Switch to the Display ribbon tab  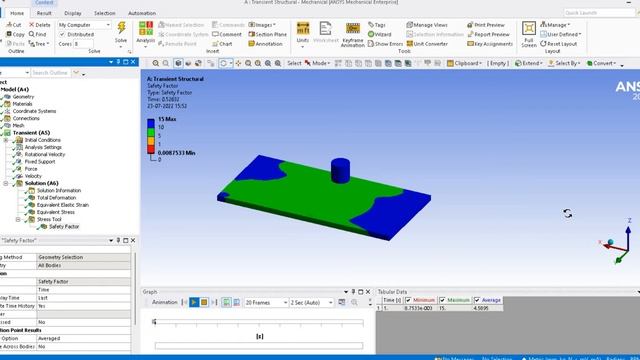coord(73,13)
